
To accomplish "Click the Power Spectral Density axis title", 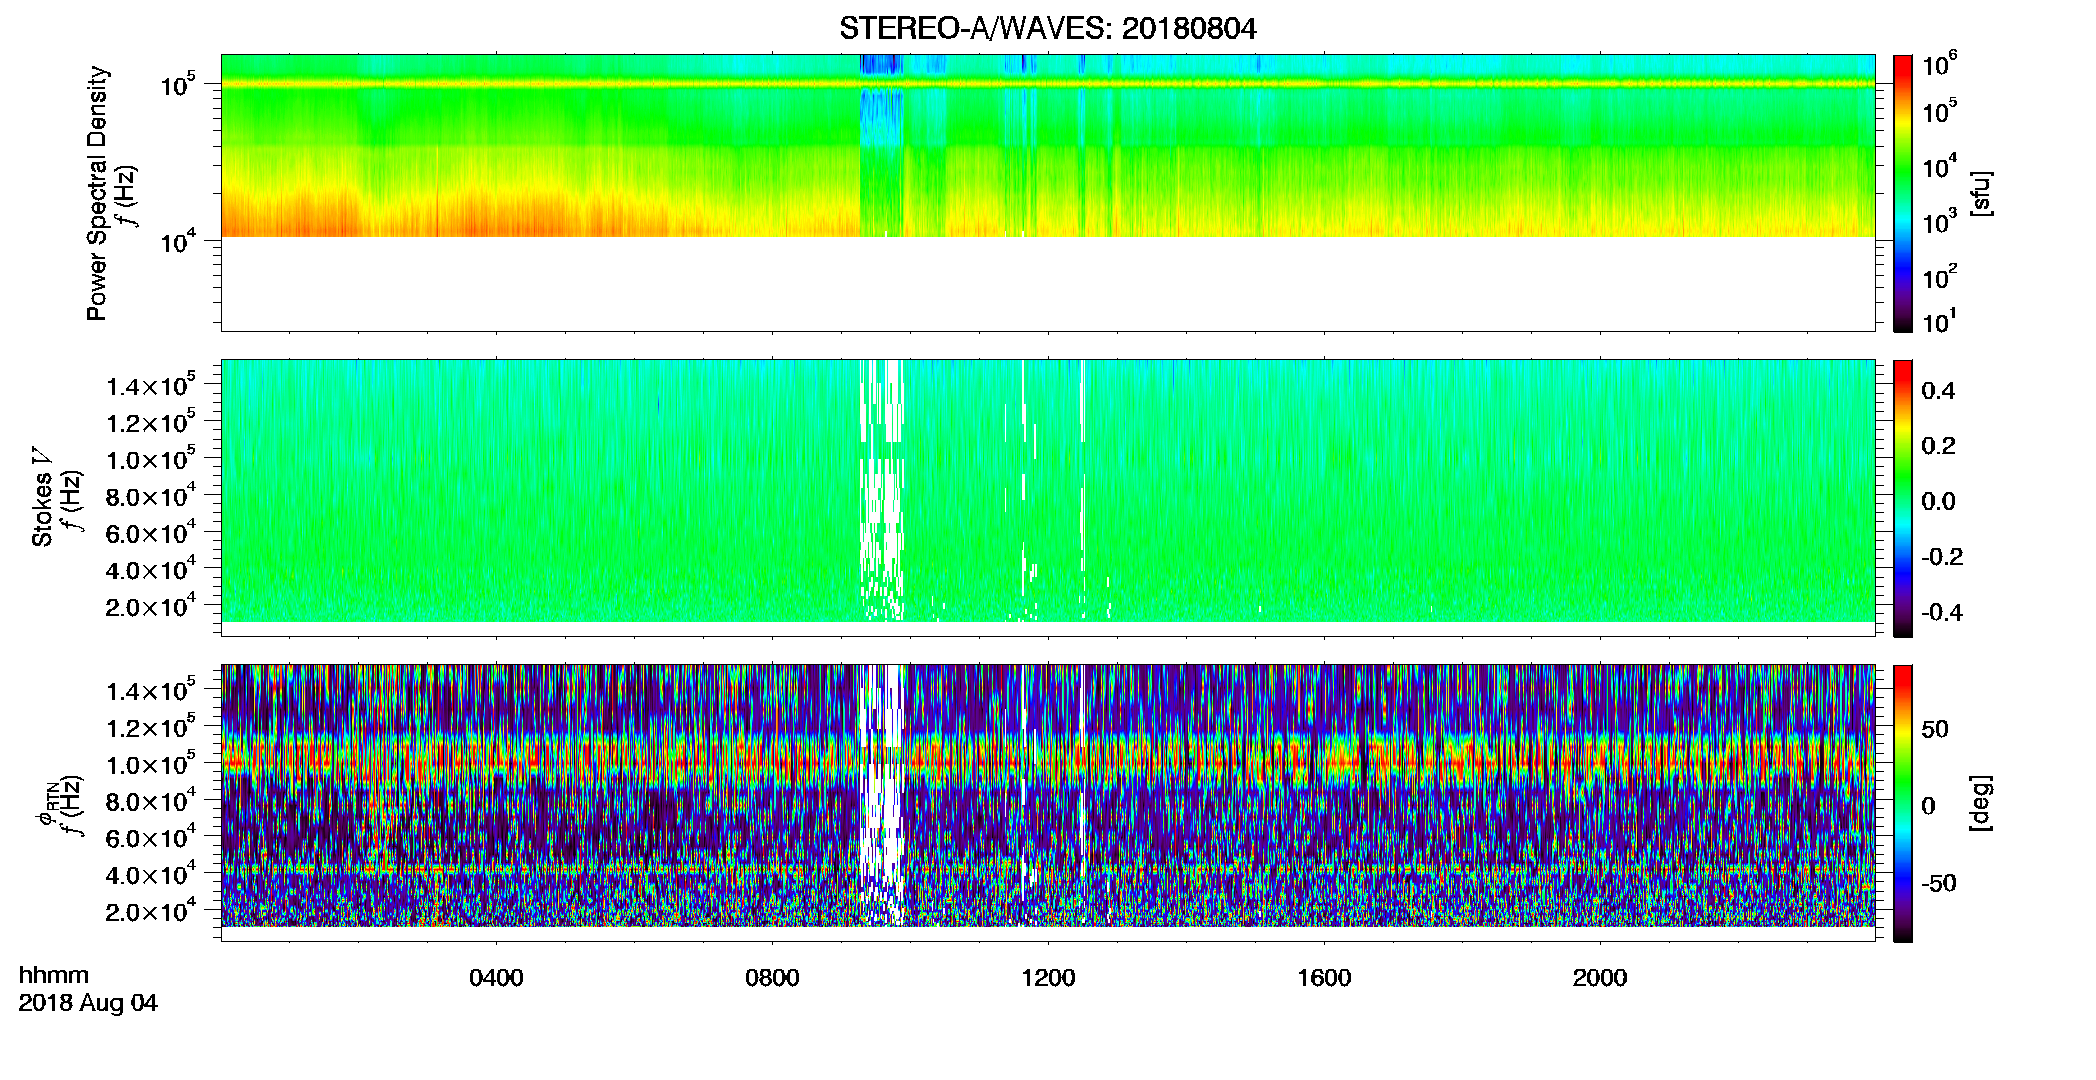I will coord(97,193).
